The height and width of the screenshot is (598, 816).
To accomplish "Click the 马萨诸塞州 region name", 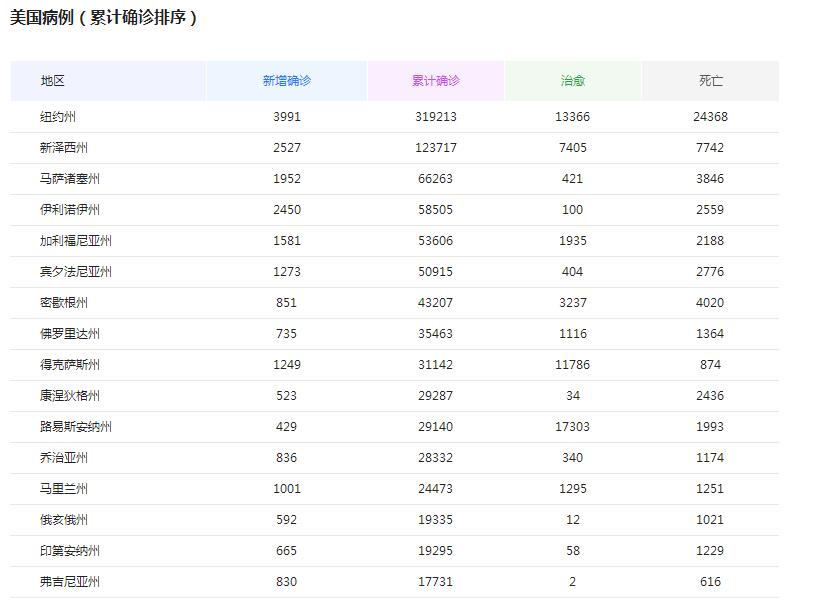I will [x=61, y=179].
